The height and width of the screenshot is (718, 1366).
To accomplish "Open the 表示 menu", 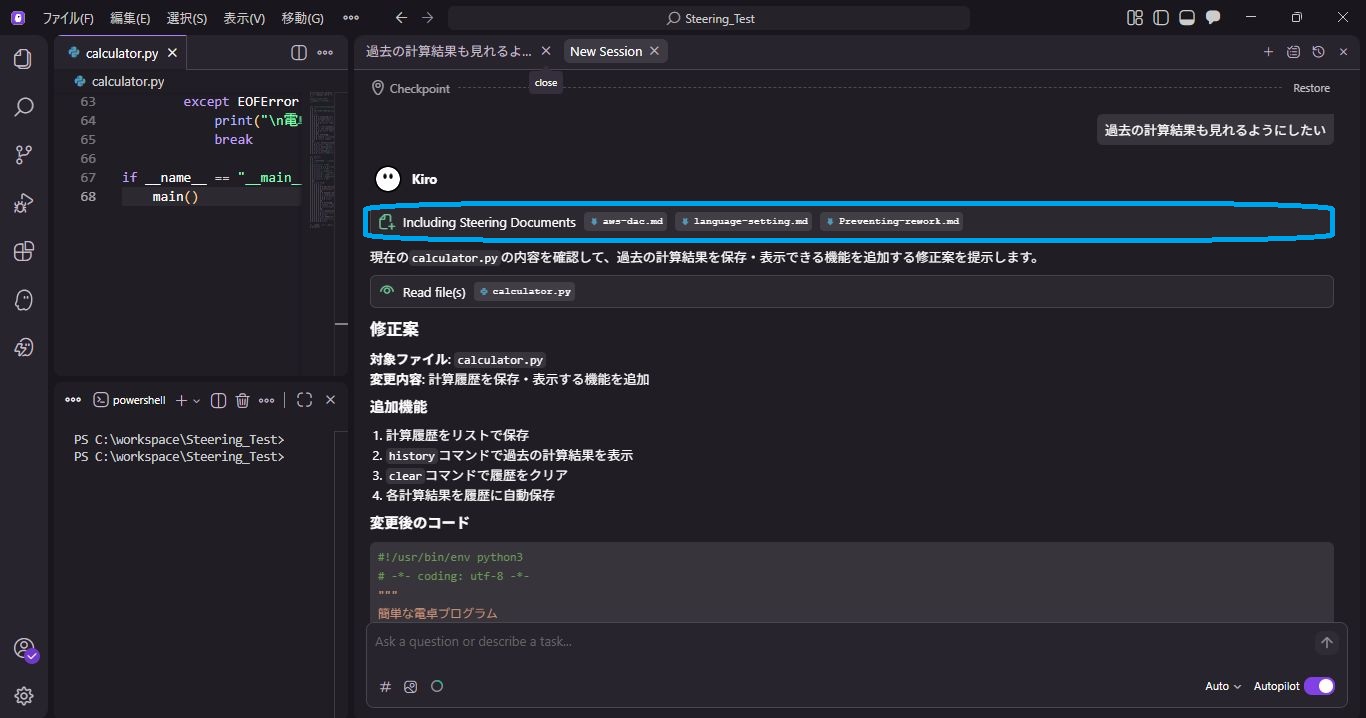I will (x=242, y=17).
